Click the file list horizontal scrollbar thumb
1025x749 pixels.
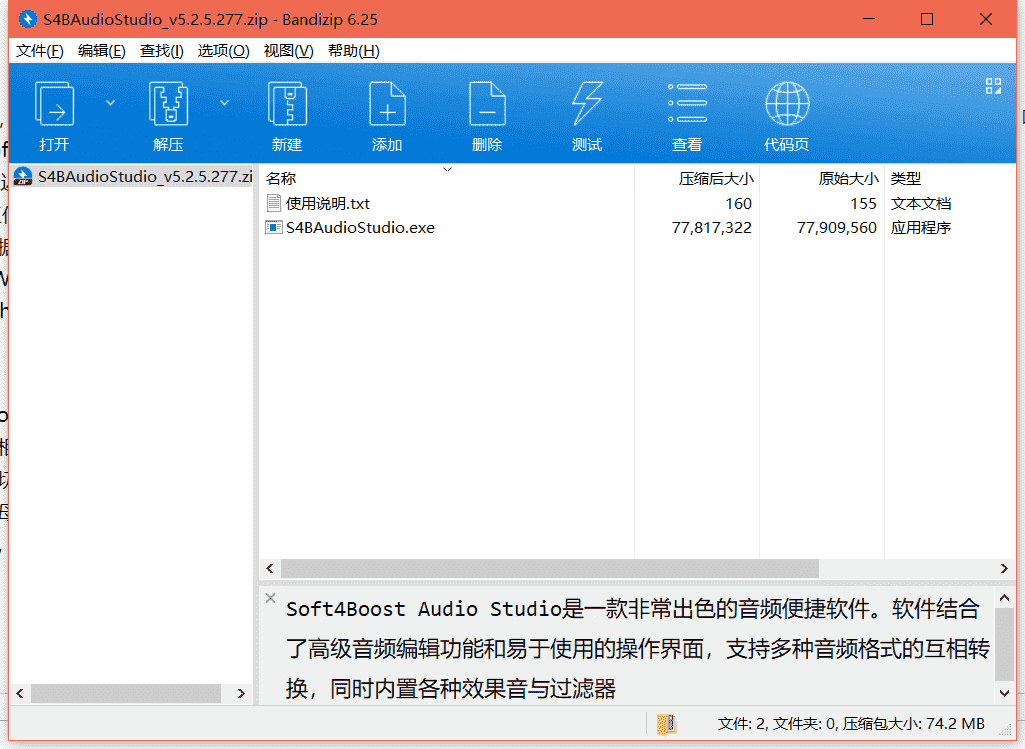point(550,569)
